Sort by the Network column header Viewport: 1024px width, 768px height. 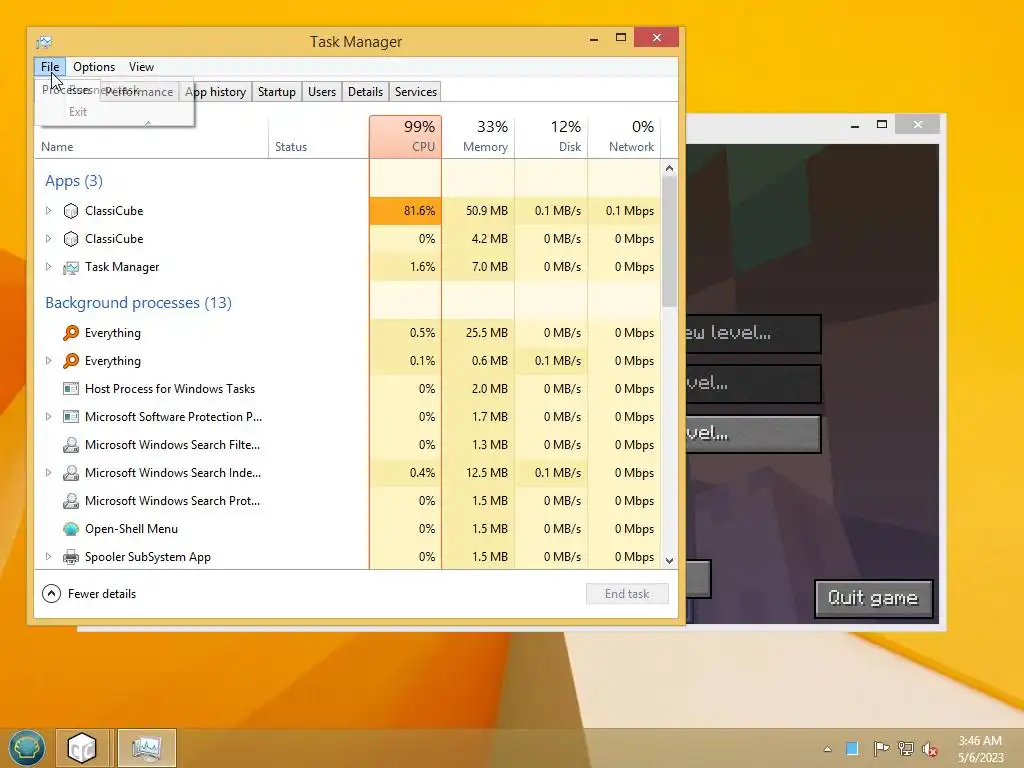(x=625, y=136)
